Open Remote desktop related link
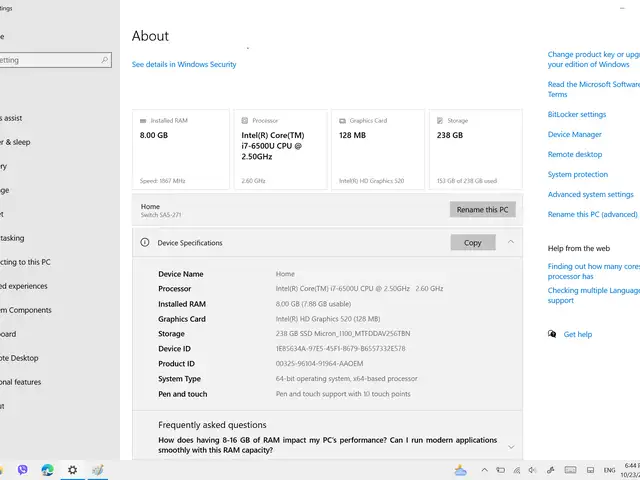This screenshot has height=480, width=640. click(575, 154)
